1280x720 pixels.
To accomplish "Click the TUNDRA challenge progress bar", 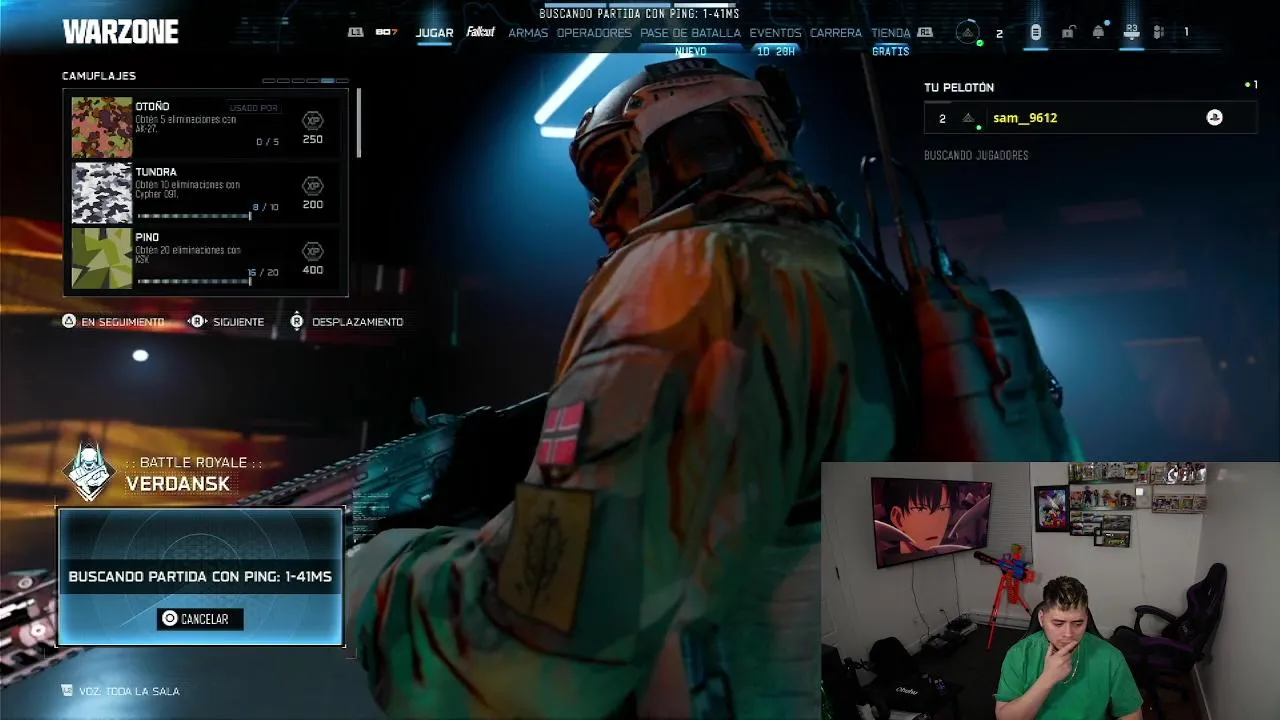I will pyautogui.click(x=194, y=216).
